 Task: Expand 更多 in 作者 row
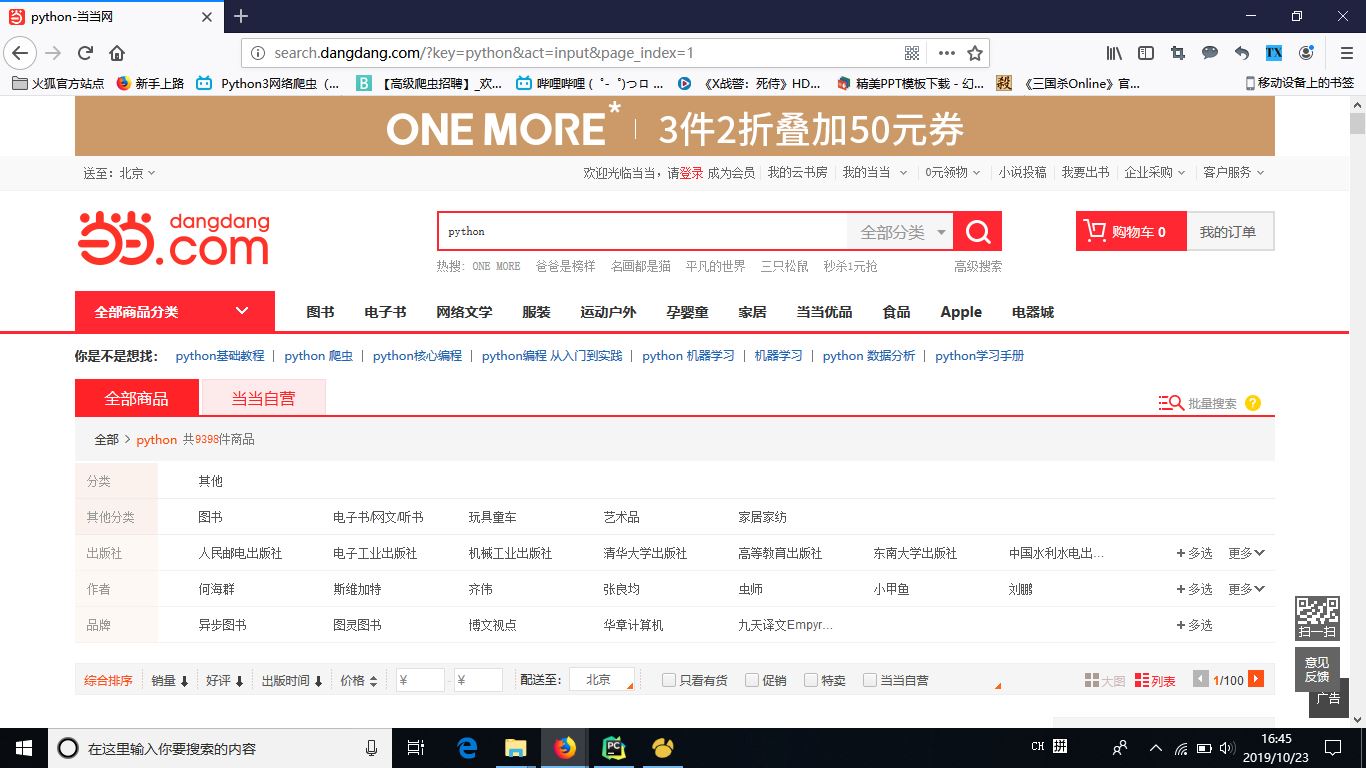1246,589
